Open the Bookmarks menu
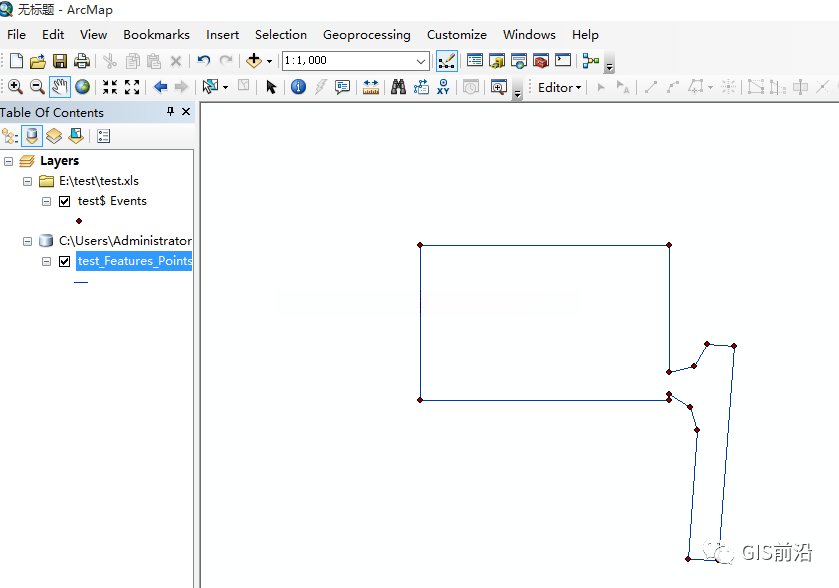This screenshot has width=839, height=588. tap(156, 34)
